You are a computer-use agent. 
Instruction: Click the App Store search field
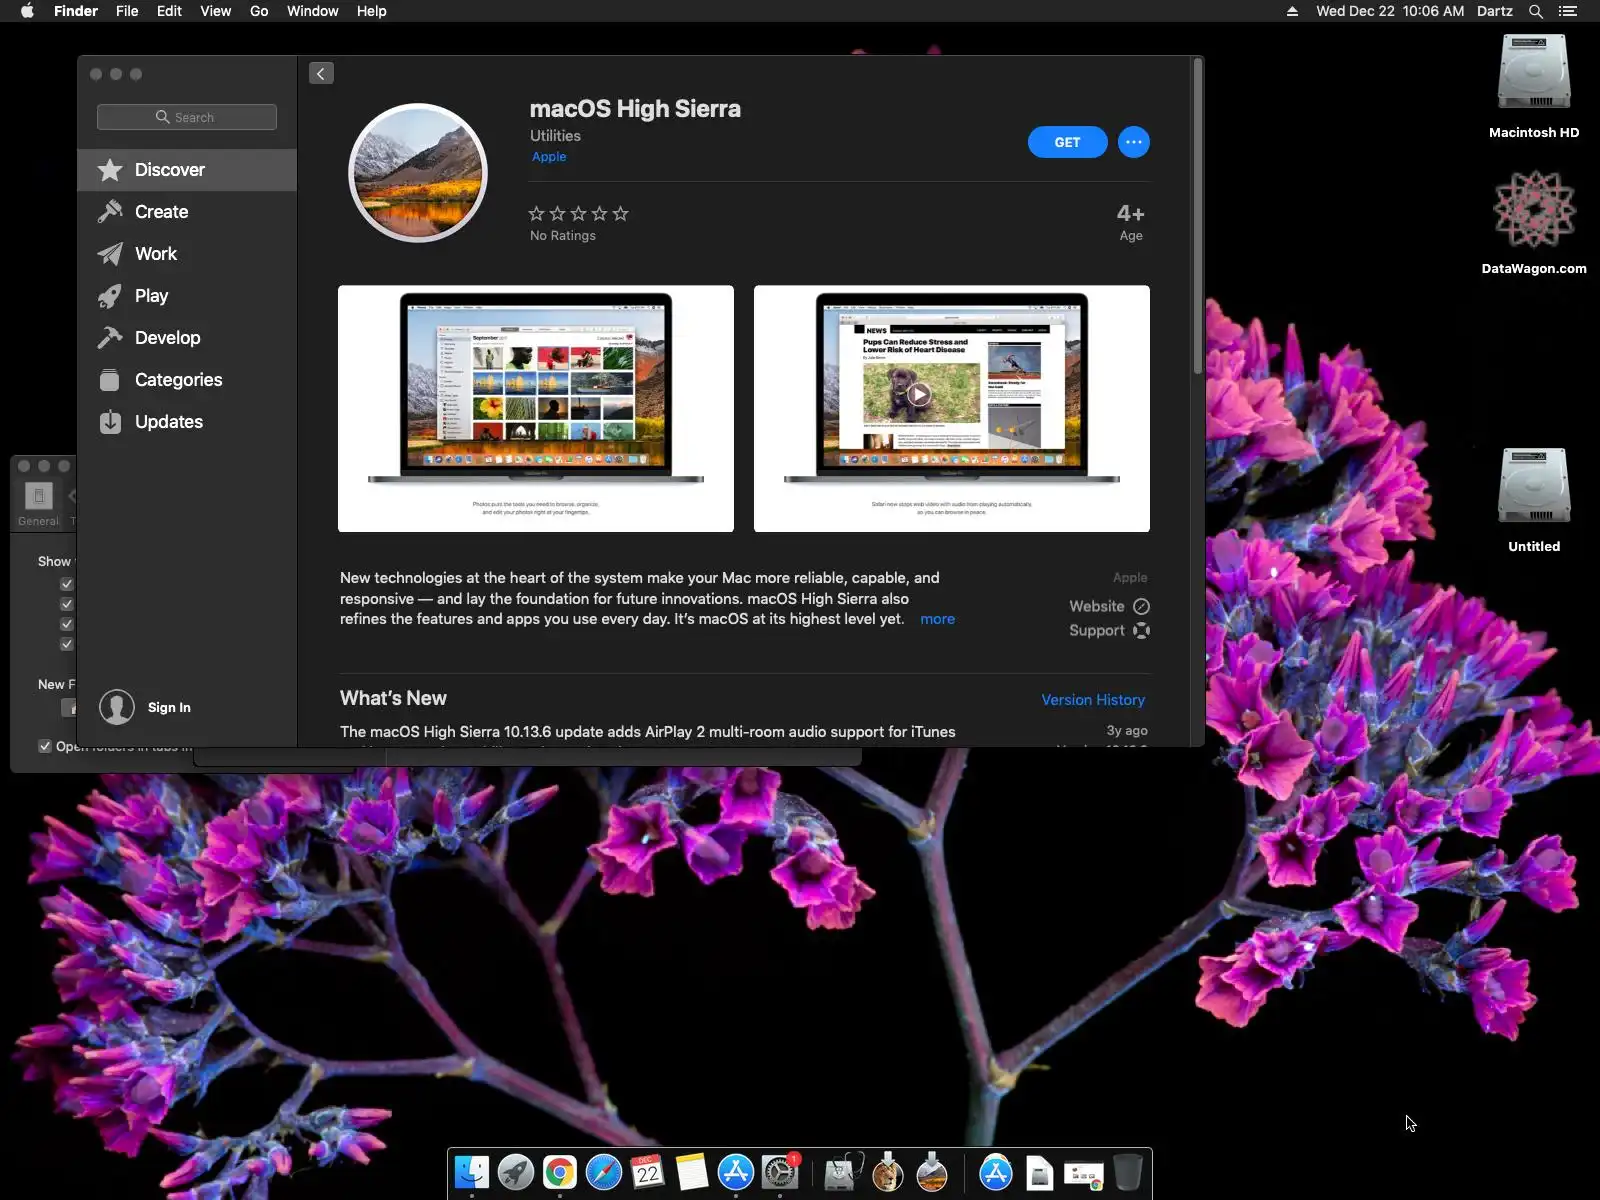[187, 117]
